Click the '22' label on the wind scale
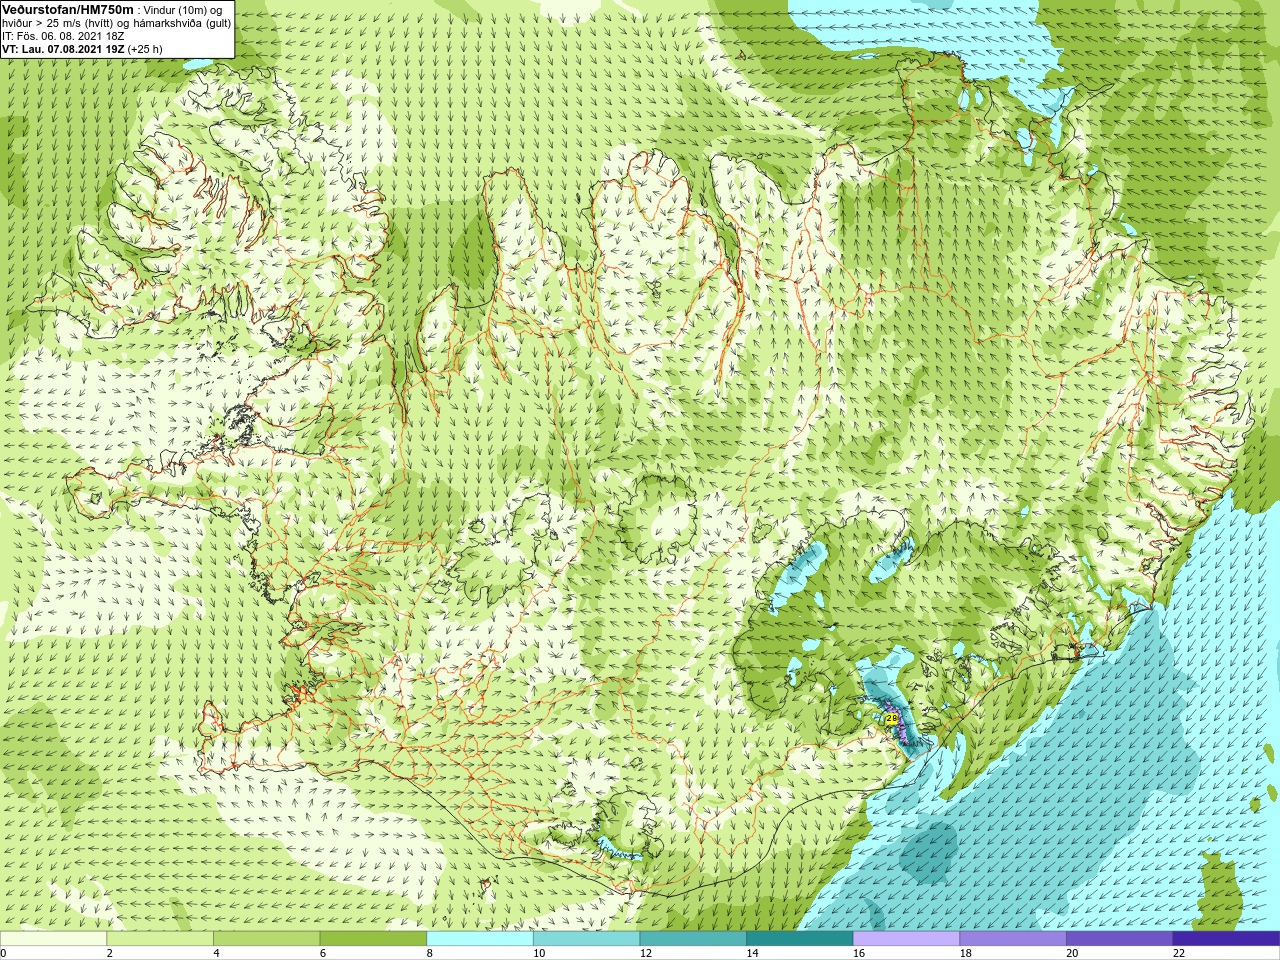Screen dimensions: 1280x960 (x=1179, y=953)
